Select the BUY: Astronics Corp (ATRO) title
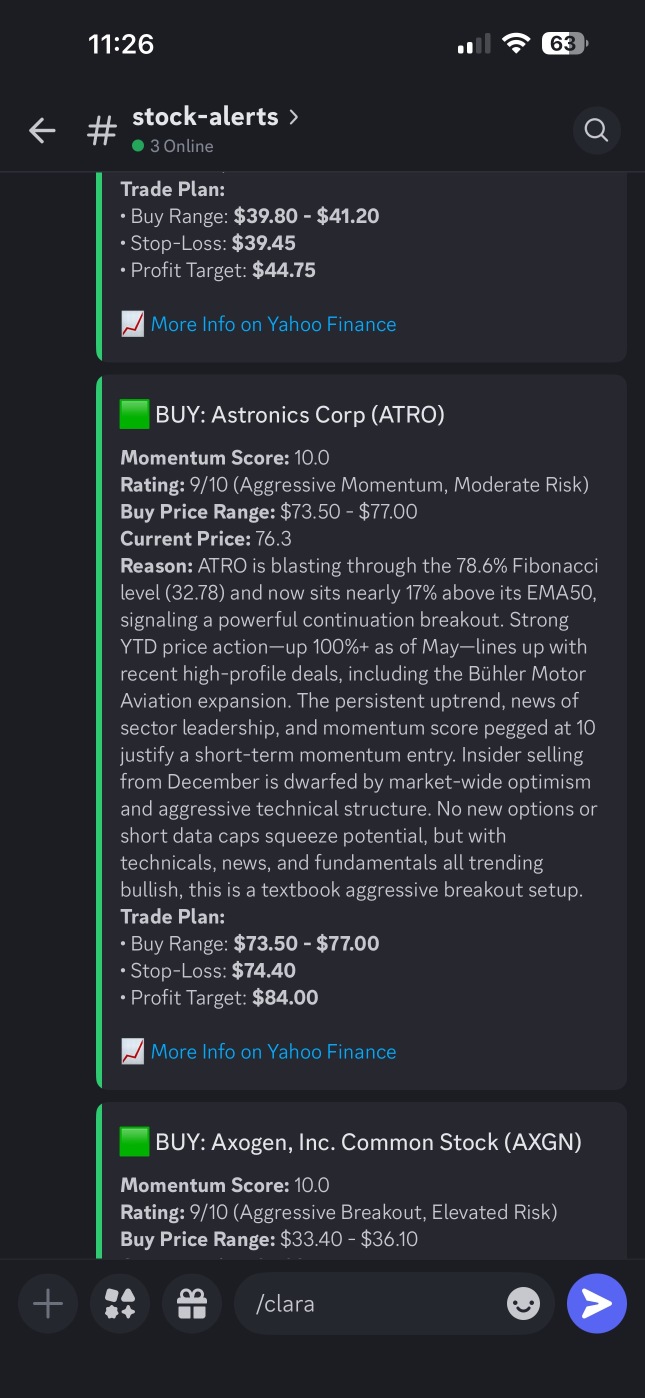Image resolution: width=645 pixels, height=1398 pixels. [x=300, y=414]
